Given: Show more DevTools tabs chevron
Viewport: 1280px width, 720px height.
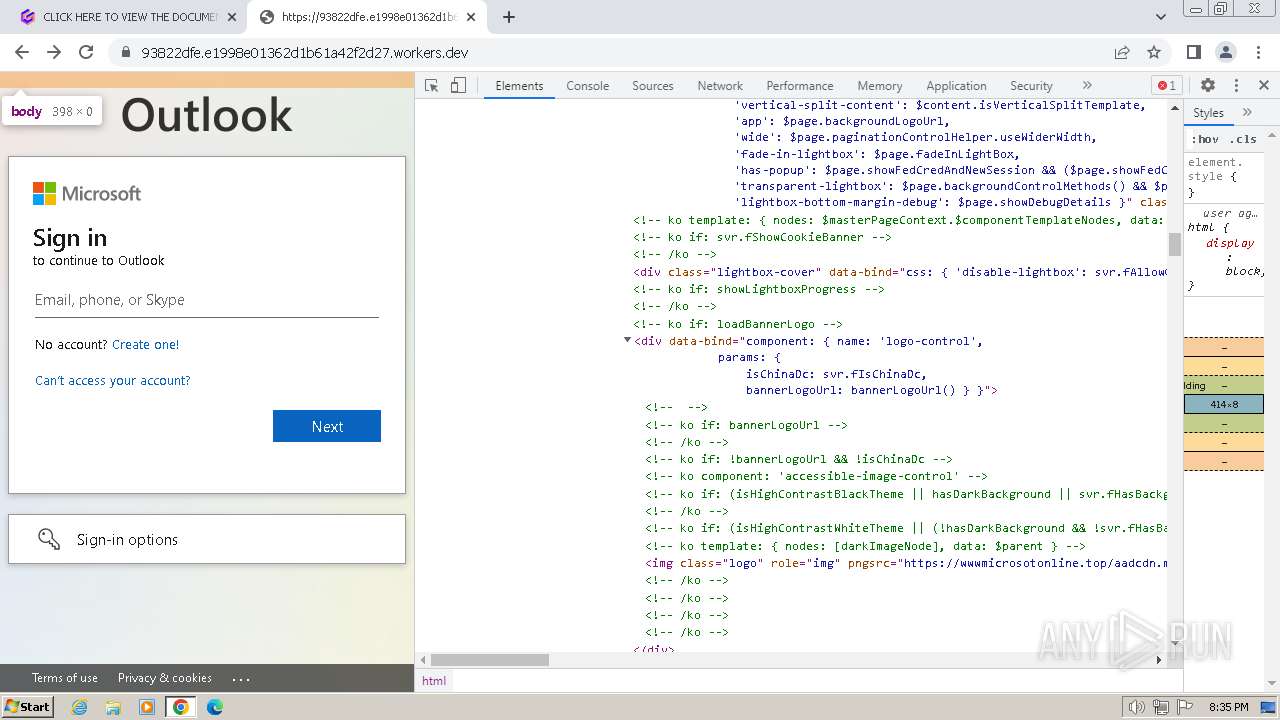Looking at the screenshot, I should (1087, 86).
